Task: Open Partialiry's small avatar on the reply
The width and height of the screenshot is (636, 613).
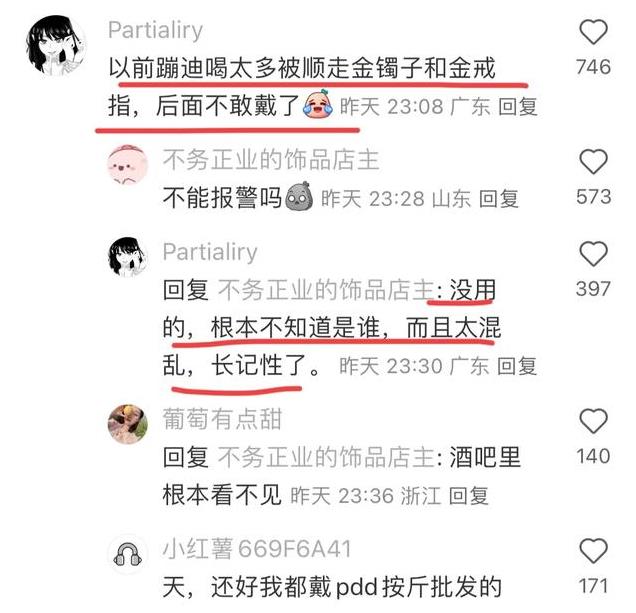Action: [x=127, y=257]
